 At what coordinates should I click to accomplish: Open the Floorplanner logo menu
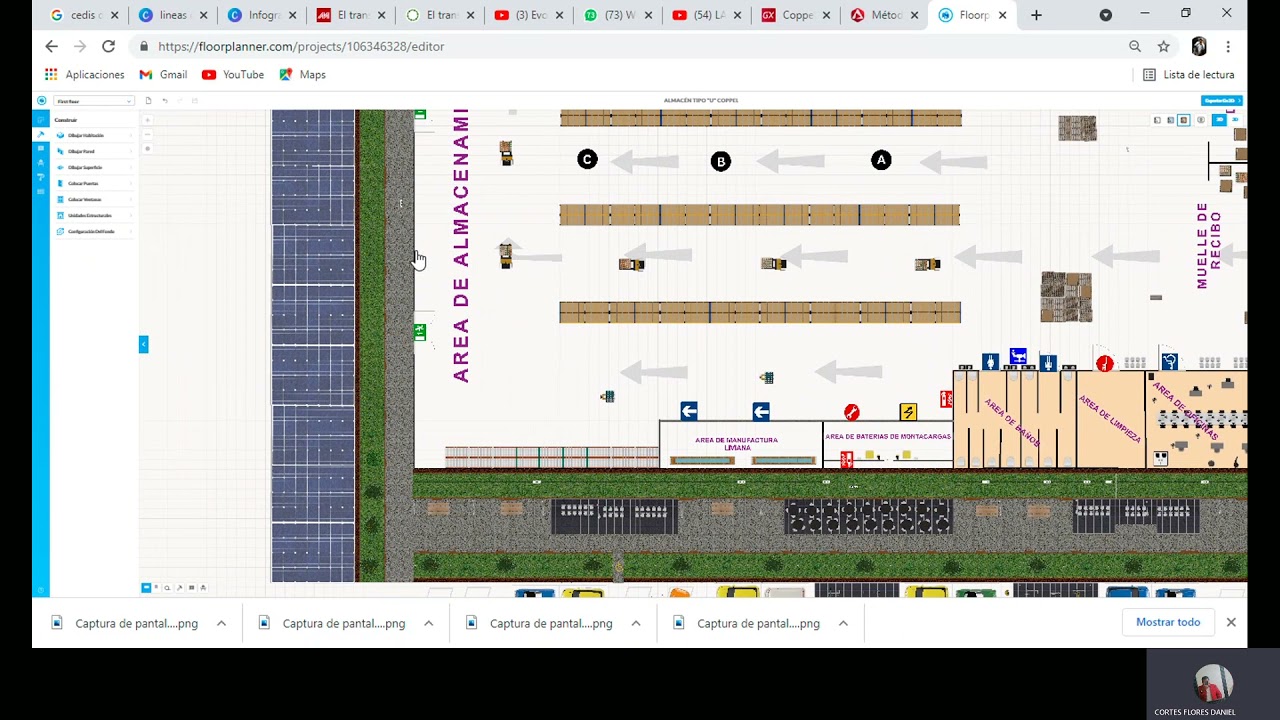pos(41,100)
